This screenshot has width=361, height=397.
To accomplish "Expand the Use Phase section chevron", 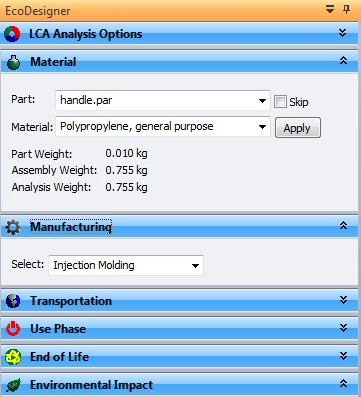I will [x=343, y=328].
